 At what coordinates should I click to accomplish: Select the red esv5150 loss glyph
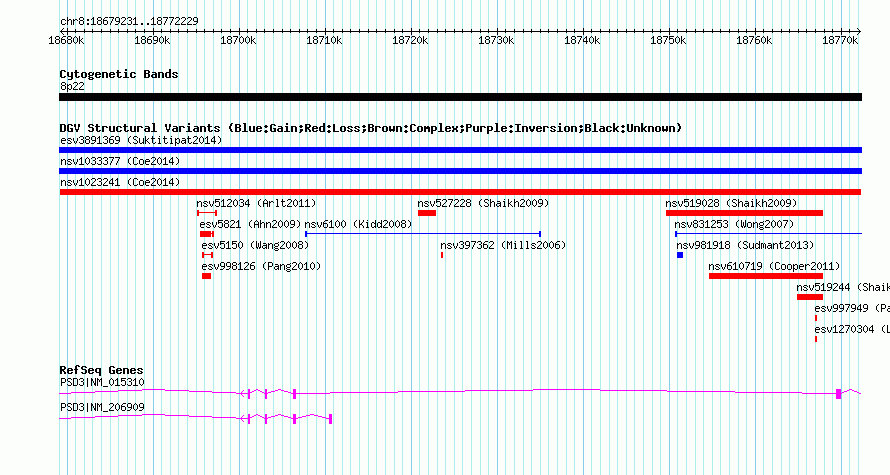[x=208, y=255]
